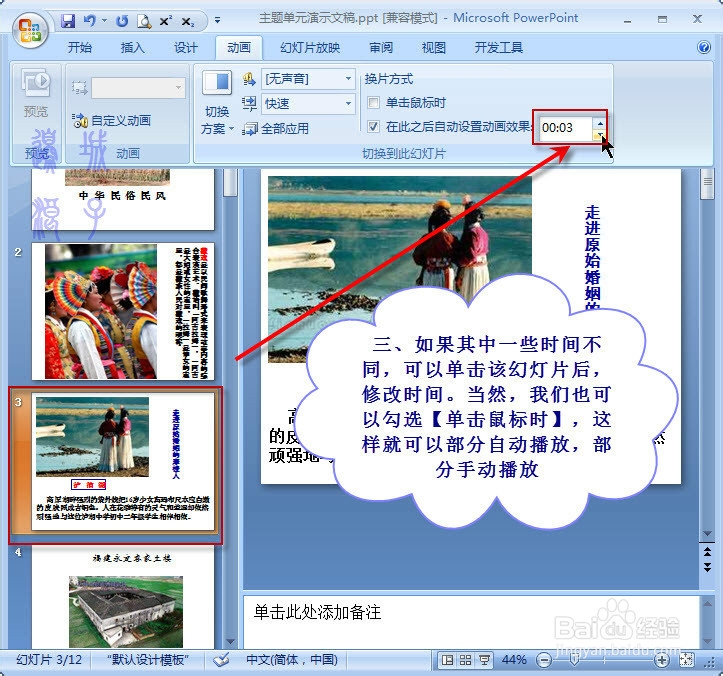Click the slide panel scroll down arrow
The width and height of the screenshot is (723, 676).
click(230, 641)
